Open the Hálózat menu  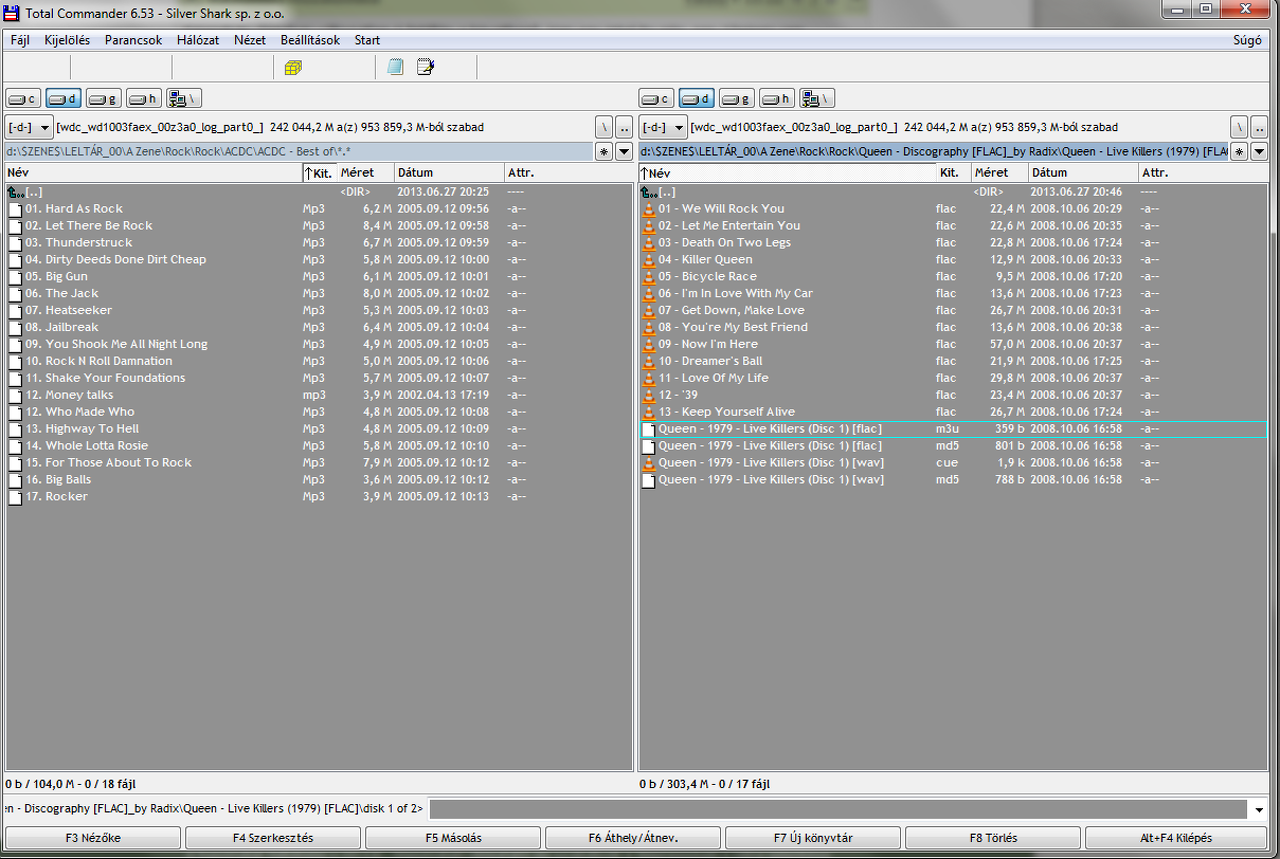tap(198, 40)
